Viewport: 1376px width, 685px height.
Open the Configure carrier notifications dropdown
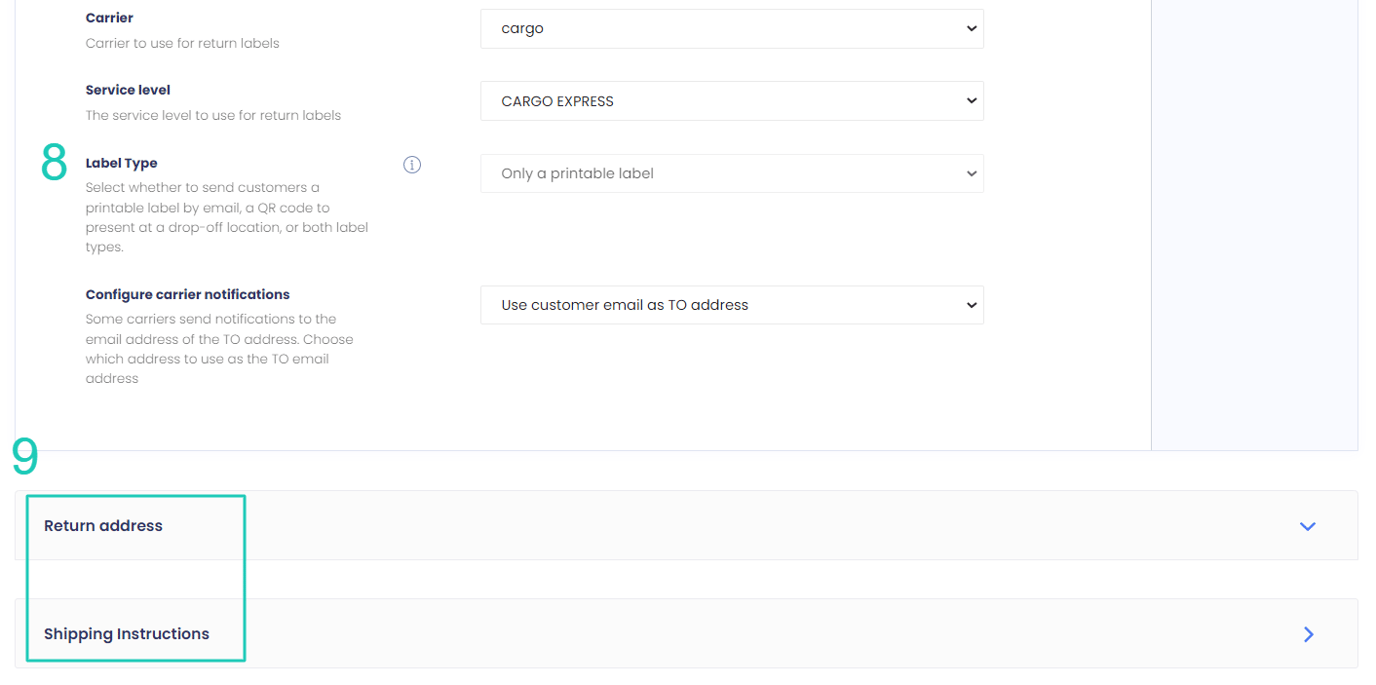point(730,305)
